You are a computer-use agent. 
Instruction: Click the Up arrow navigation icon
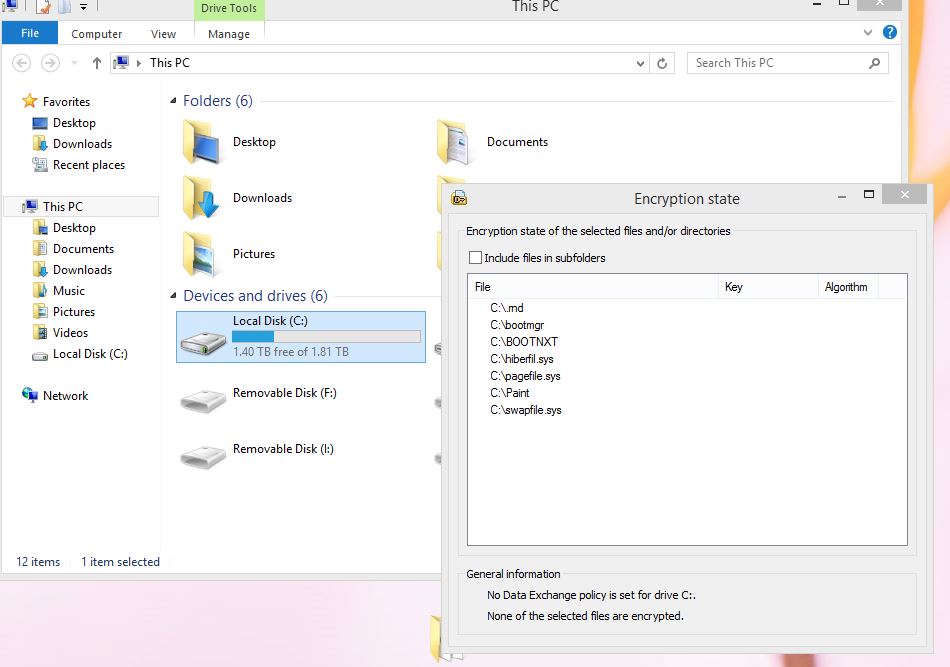[96, 63]
